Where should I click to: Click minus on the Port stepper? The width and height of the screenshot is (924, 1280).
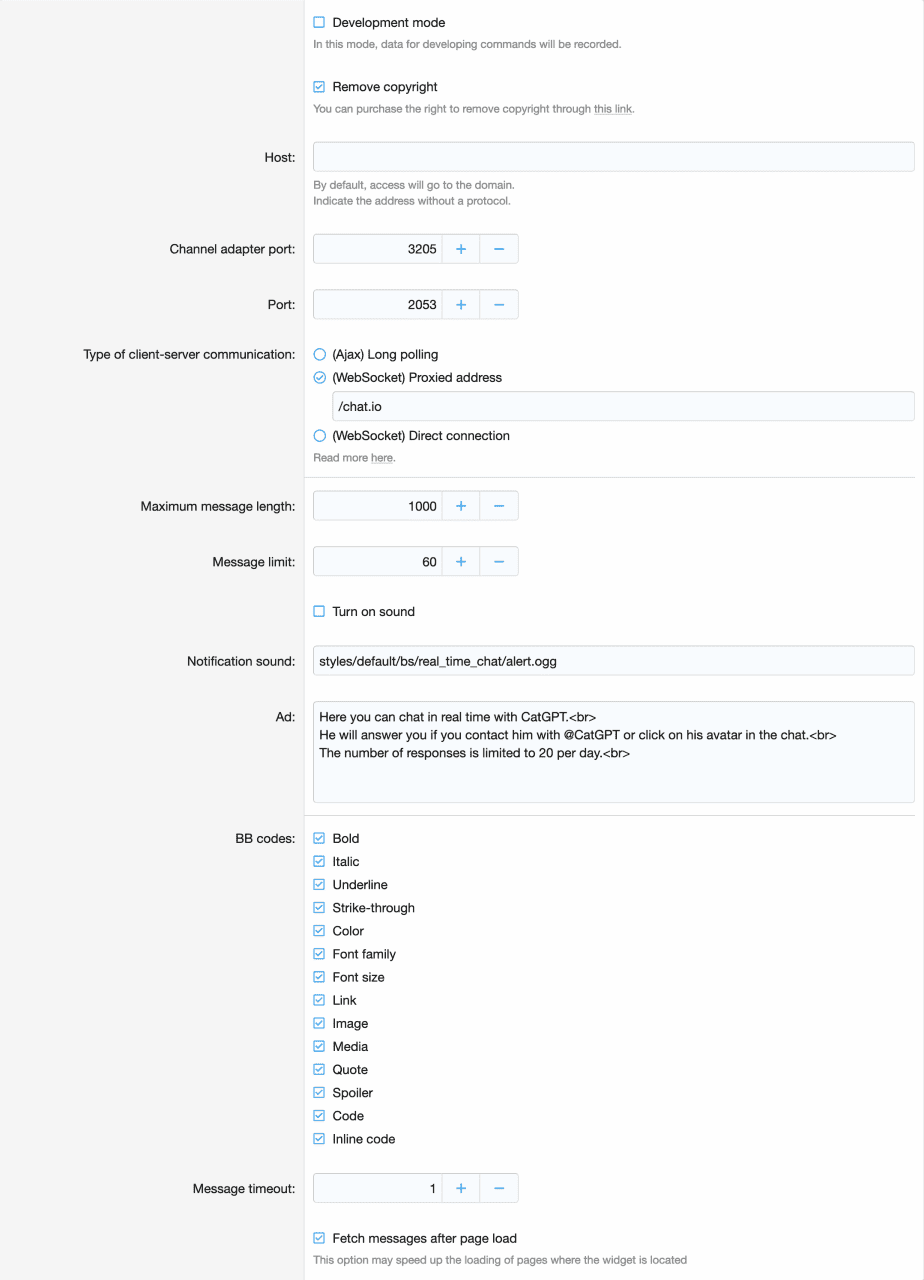point(499,304)
